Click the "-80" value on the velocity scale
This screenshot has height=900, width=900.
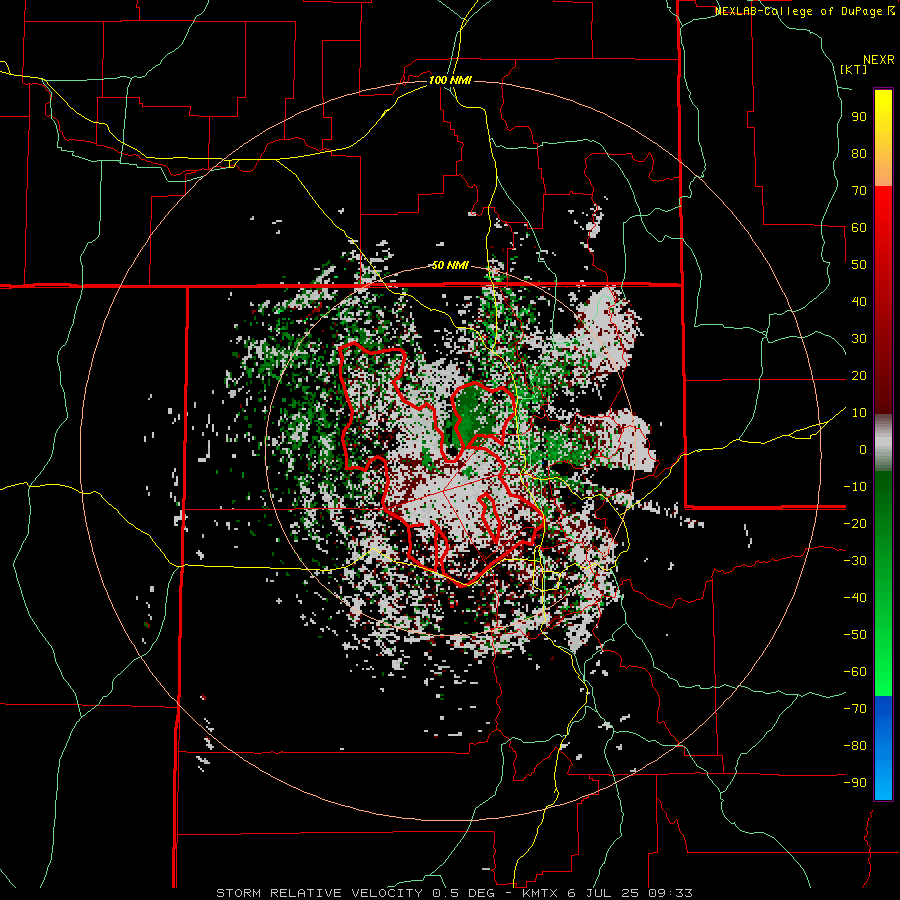tap(855, 746)
